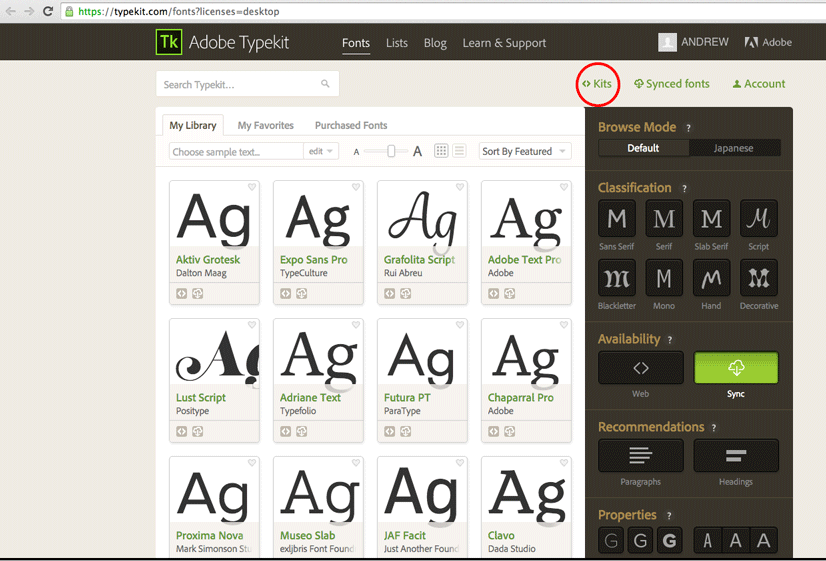
Task: Go to Synced fonts
Action: pos(671,84)
